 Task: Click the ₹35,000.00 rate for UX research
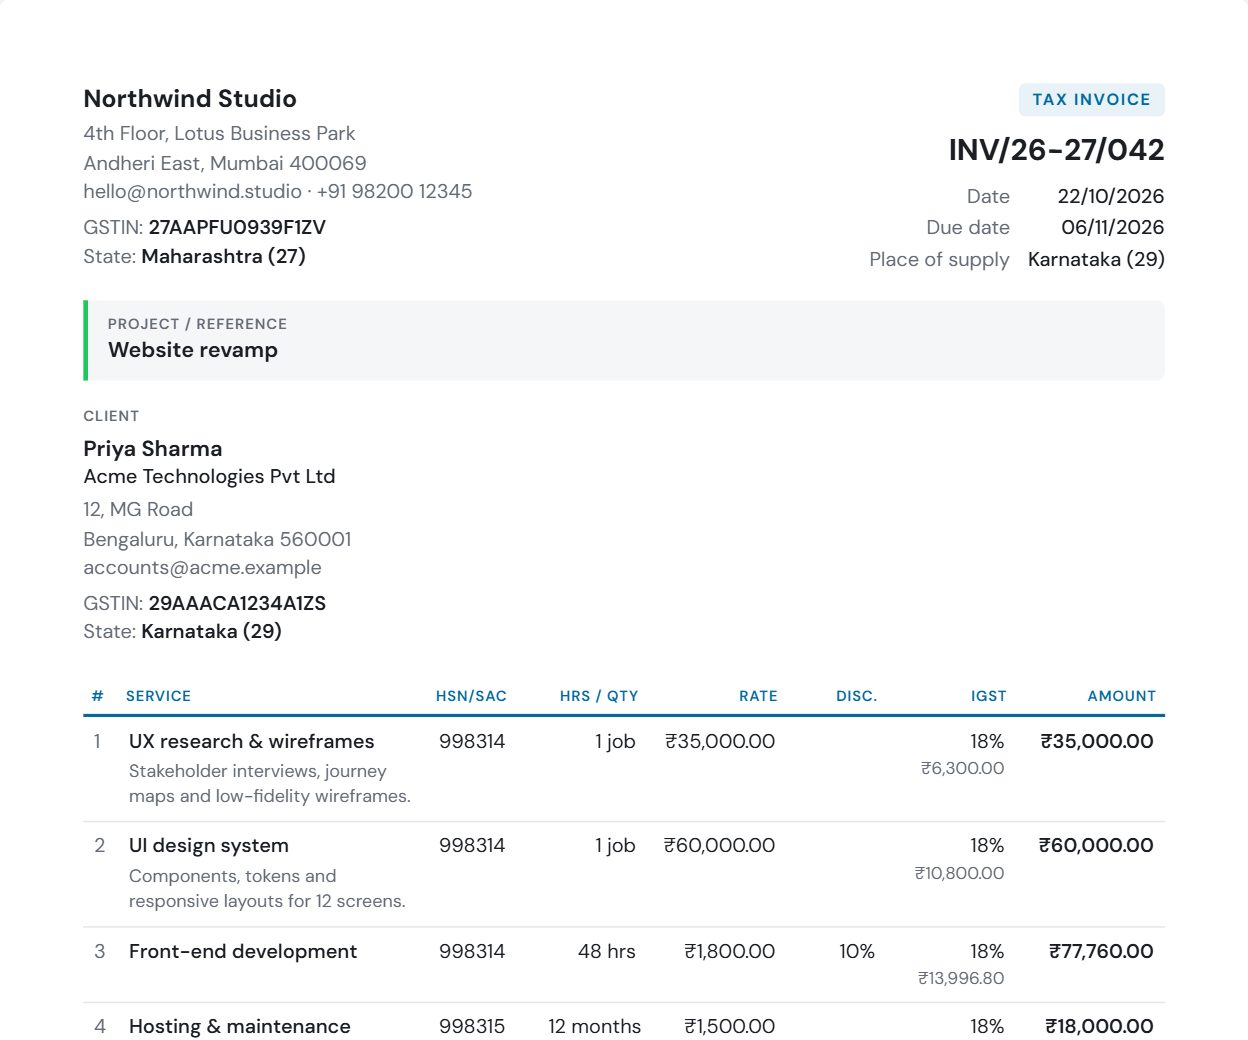pyautogui.click(x=720, y=741)
